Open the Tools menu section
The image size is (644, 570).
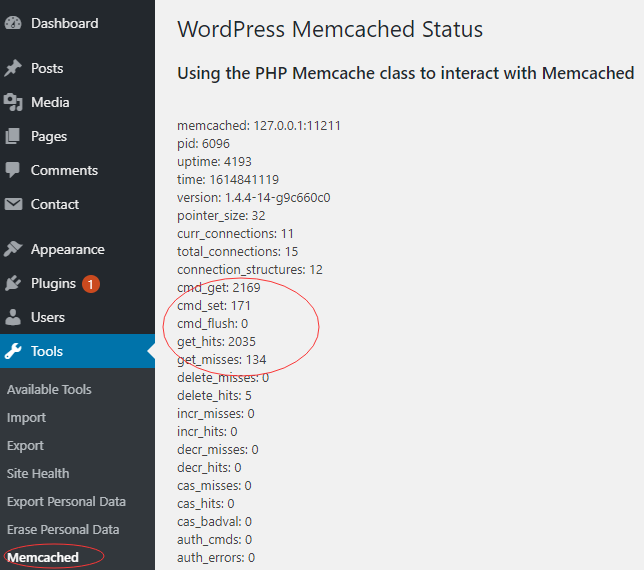coord(47,351)
